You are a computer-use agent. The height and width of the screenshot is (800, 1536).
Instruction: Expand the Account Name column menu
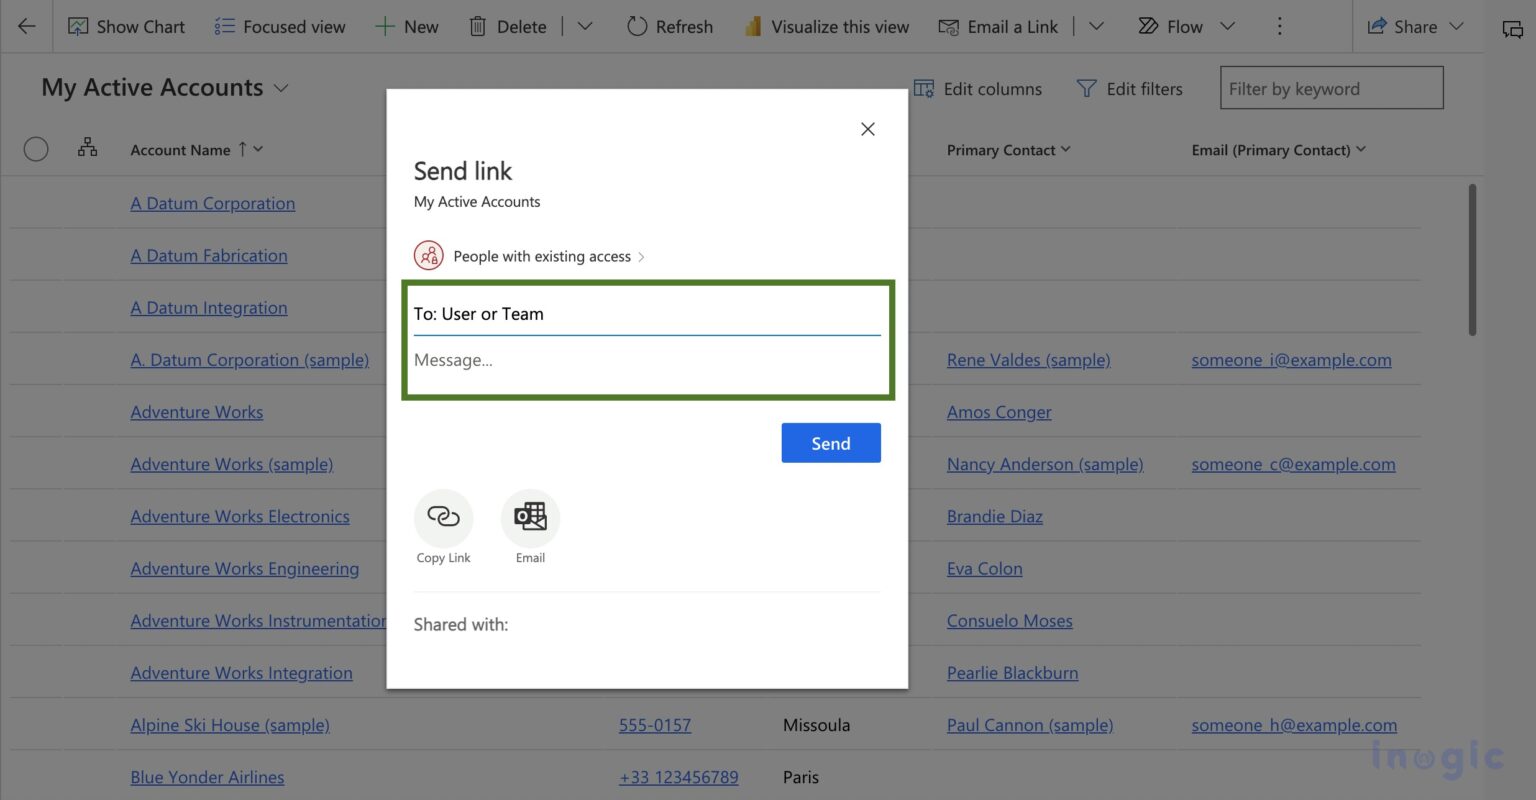(256, 149)
